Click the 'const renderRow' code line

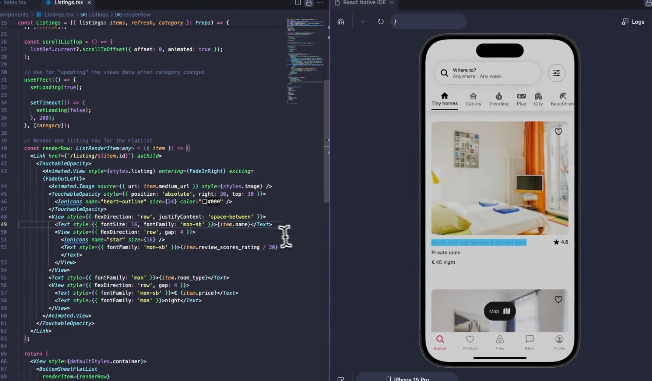pyautogui.click(x=107, y=148)
